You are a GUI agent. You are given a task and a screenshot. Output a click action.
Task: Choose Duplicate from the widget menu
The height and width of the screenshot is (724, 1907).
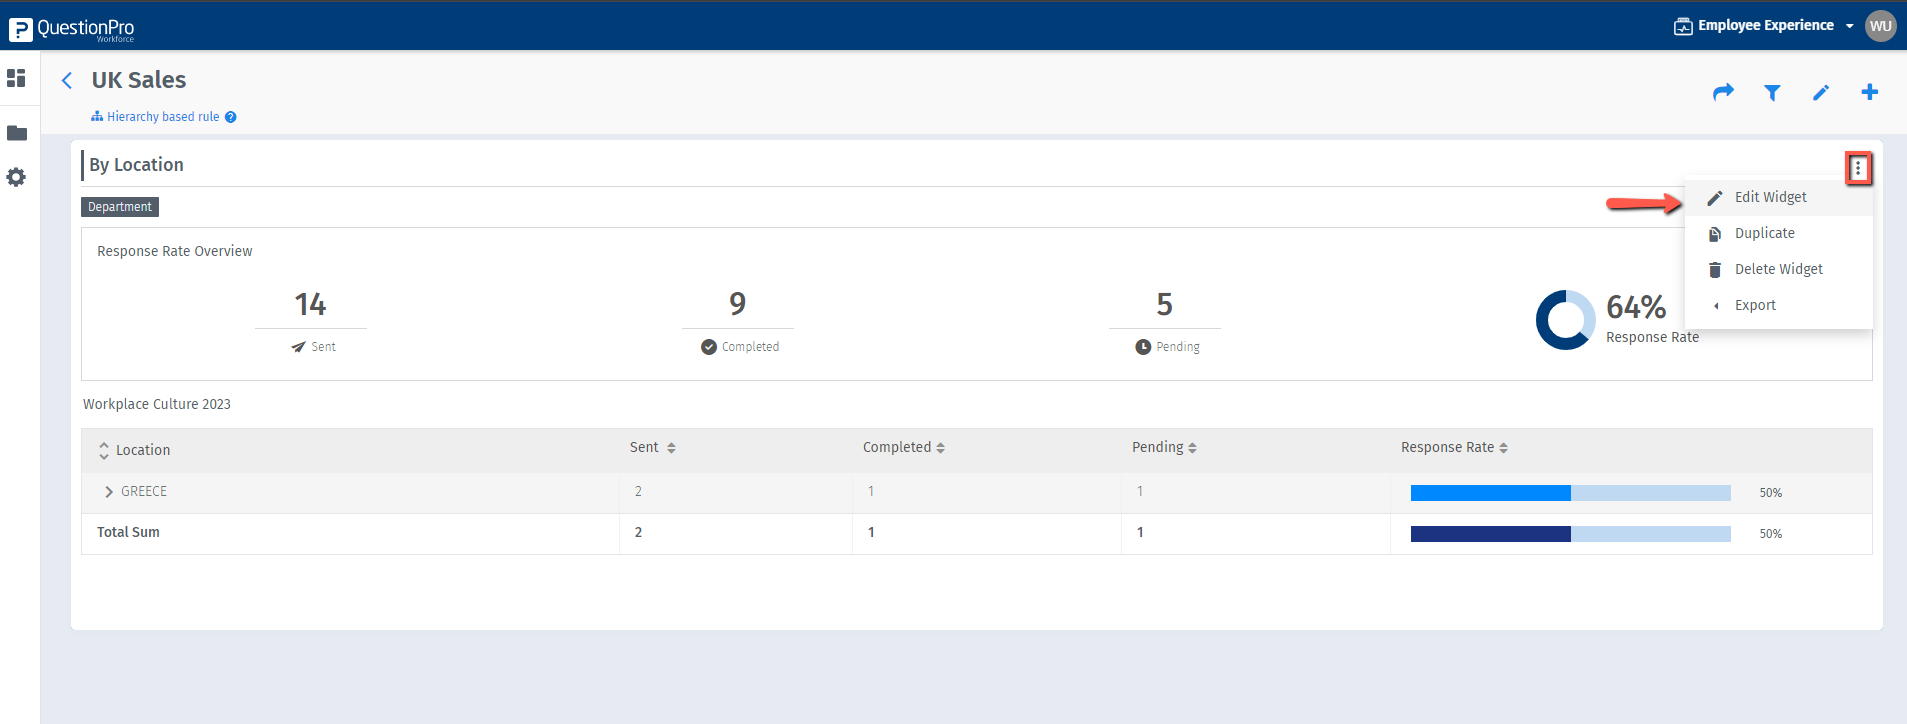[x=1764, y=233]
